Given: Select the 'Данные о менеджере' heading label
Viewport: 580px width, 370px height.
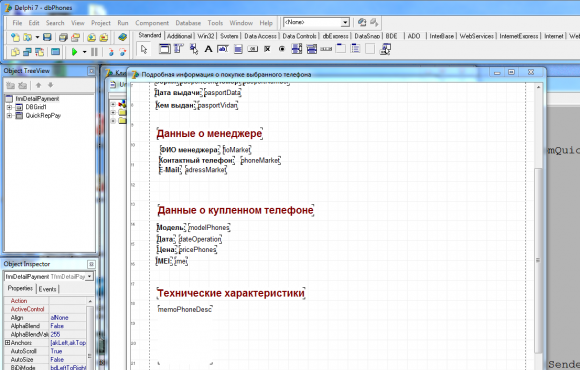Looking at the screenshot, I should (209, 134).
